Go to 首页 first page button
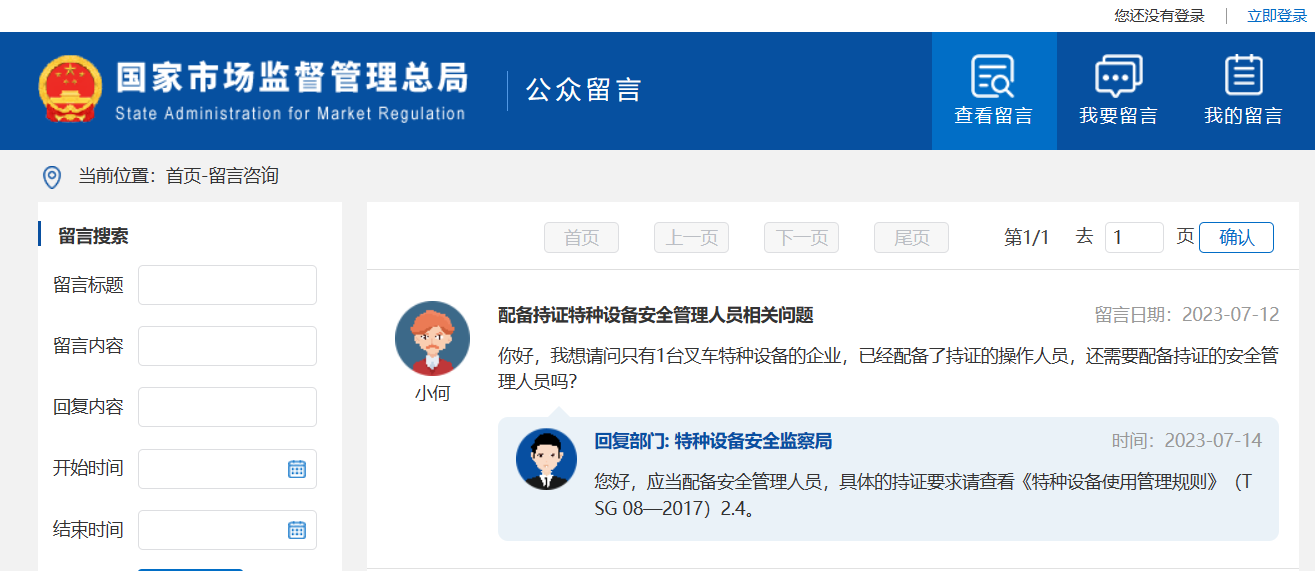 pyautogui.click(x=581, y=238)
